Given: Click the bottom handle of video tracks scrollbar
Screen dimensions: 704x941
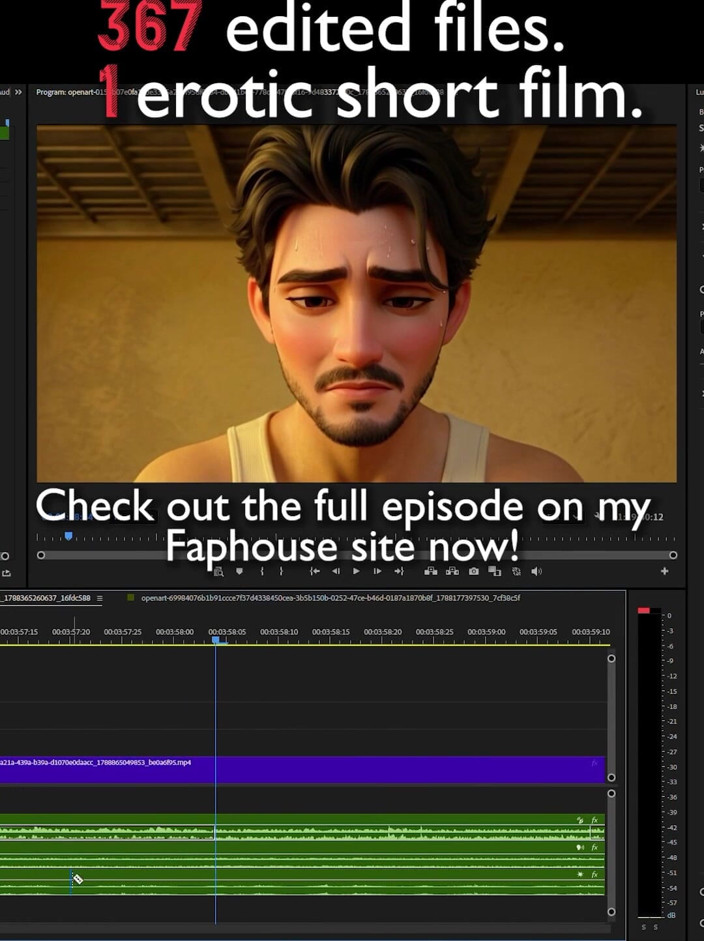Looking at the screenshot, I should pyautogui.click(x=612, y=777).
